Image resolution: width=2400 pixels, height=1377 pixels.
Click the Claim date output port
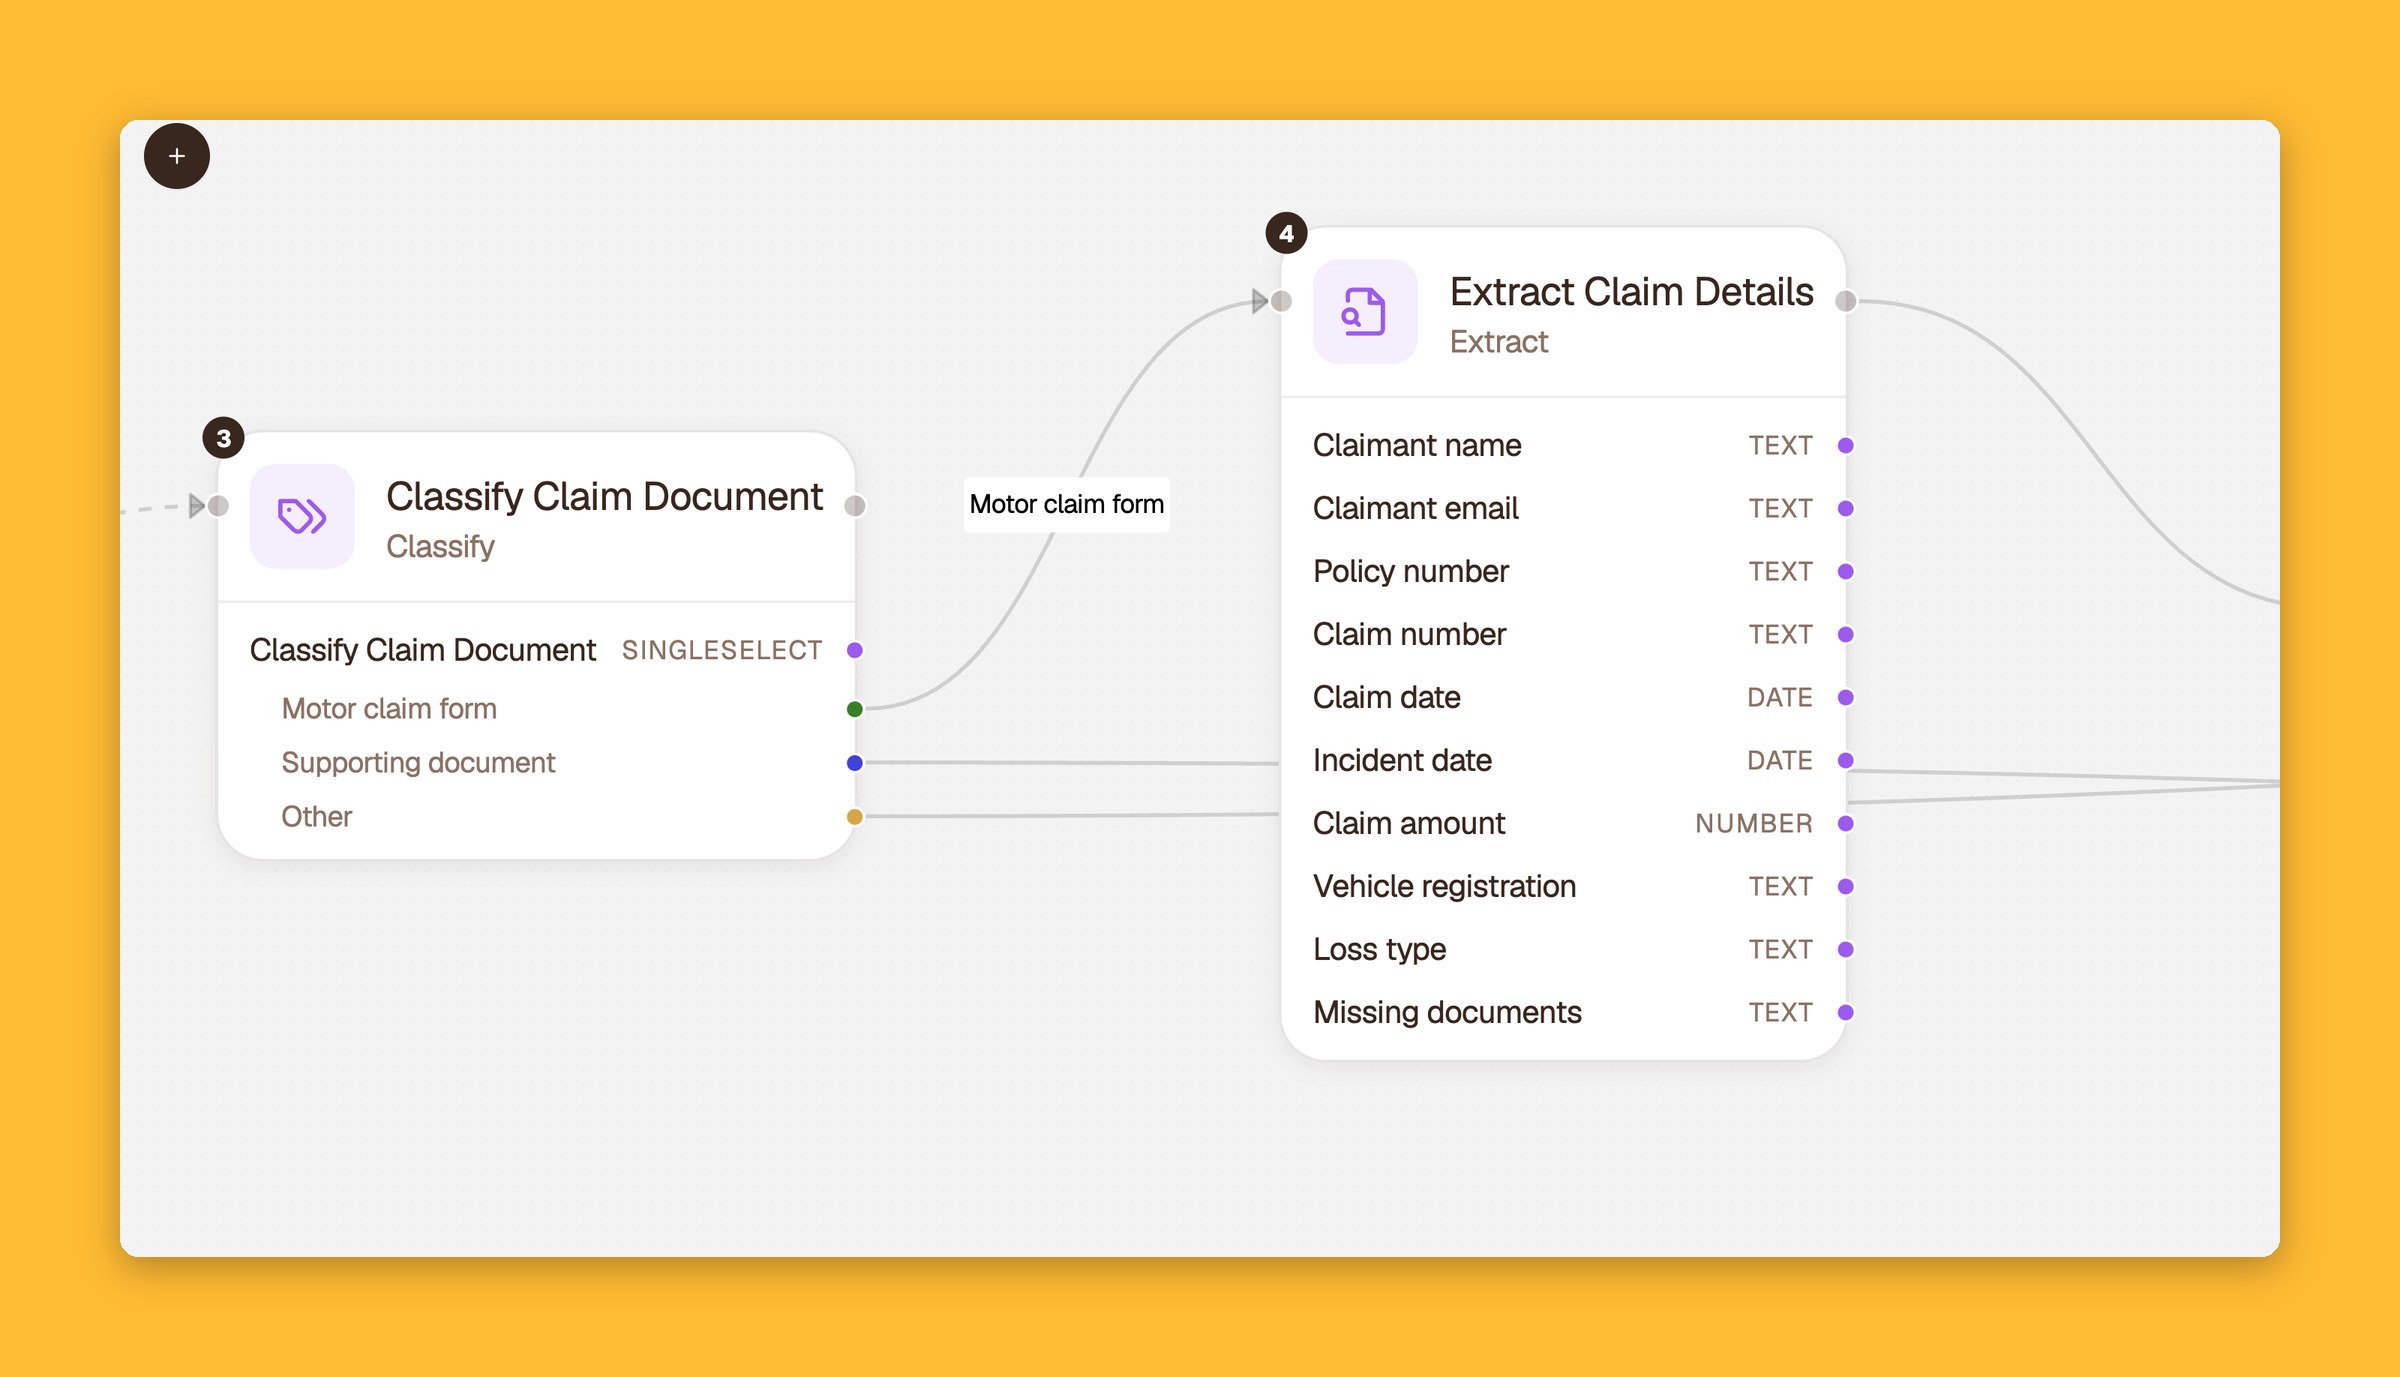(x=1846, y=697)
